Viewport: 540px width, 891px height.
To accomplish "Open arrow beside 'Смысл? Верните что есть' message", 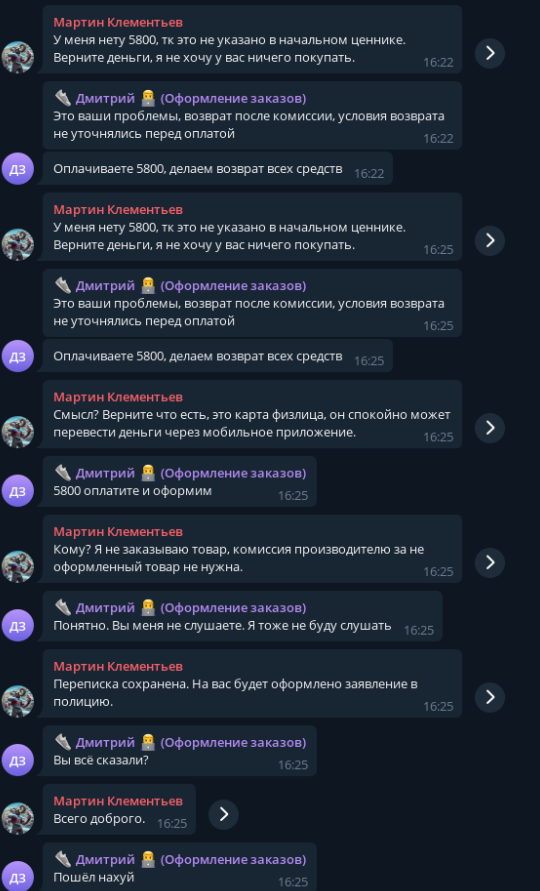I will (490, 428).
